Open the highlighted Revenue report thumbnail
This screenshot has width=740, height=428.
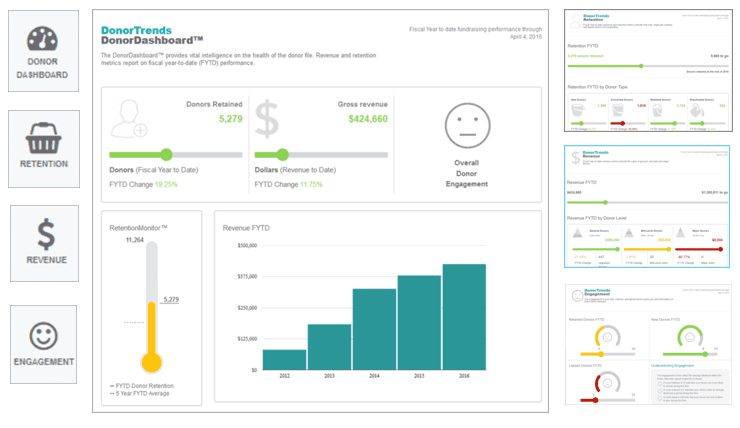pyautogui.click(x=647, y=207)
